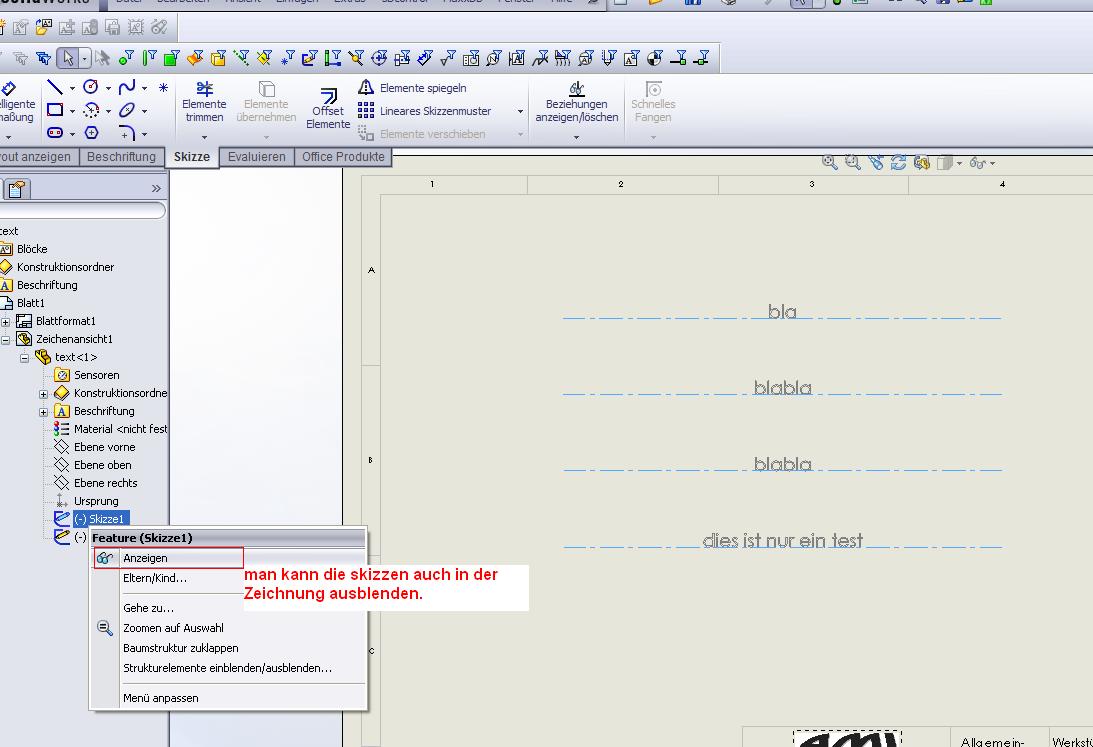The width and height of the screenshot is (1093, 747).
Task: Expand the Beschriftung node under text<1>
Action: (43, 412)
